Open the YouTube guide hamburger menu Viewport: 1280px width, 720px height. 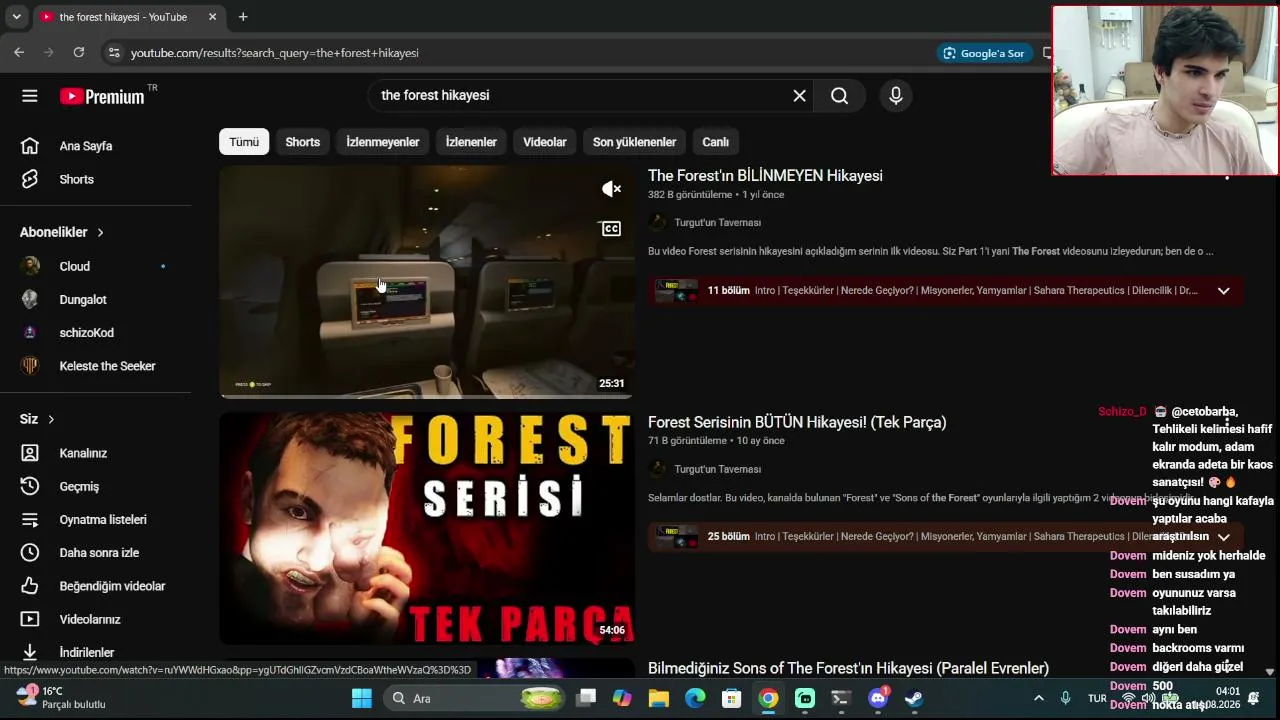pos(30,96)
